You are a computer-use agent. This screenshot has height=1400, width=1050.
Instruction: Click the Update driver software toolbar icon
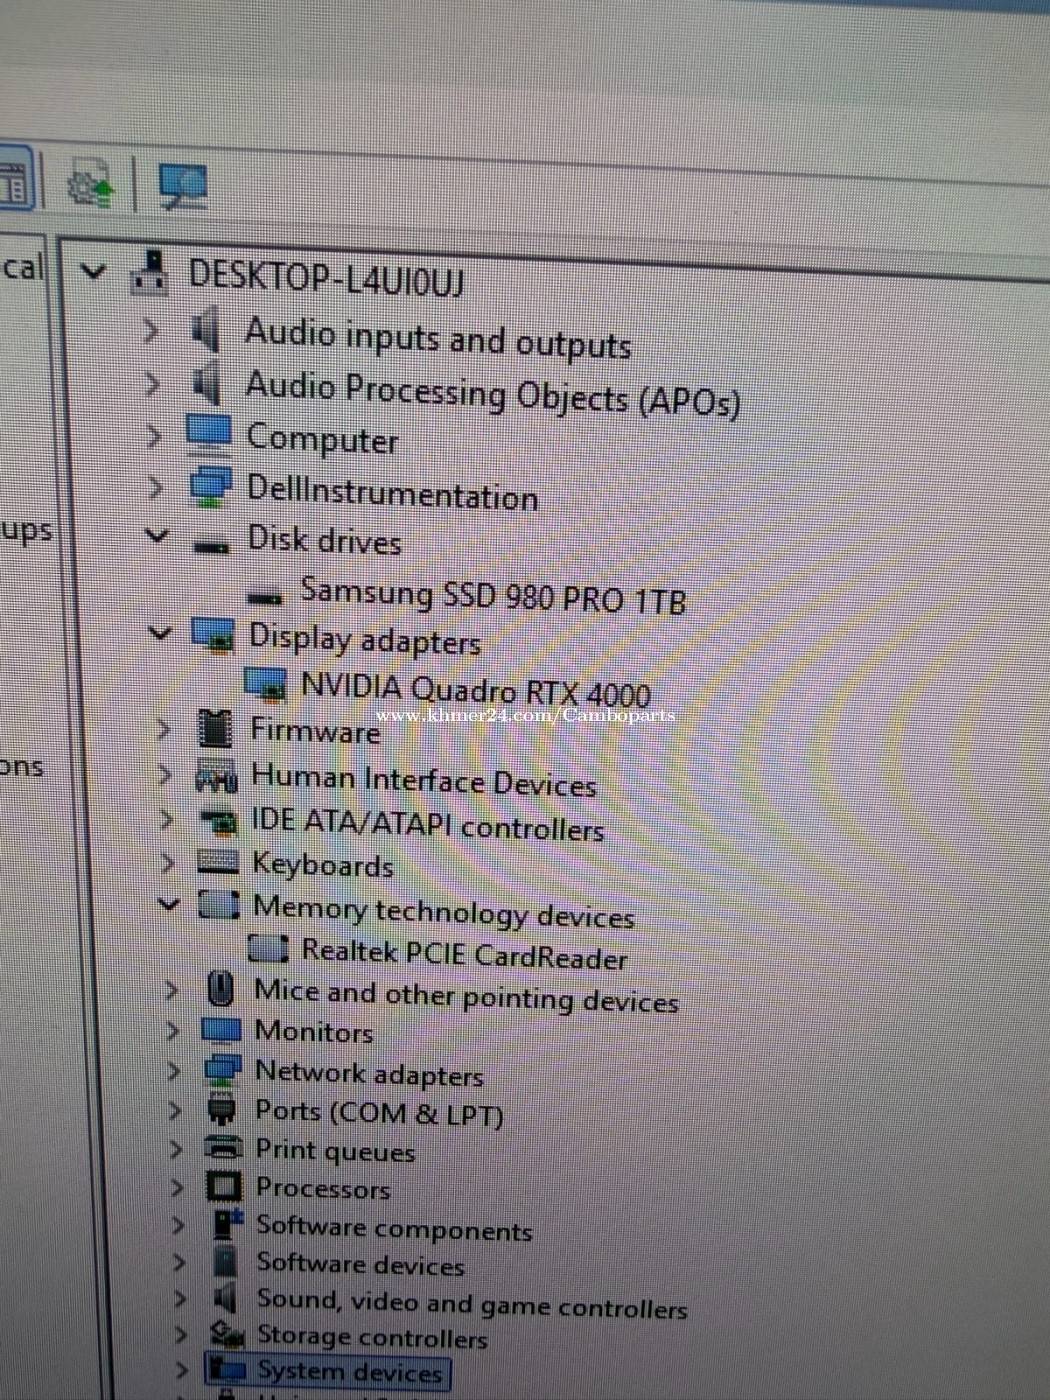pos(89,186)
